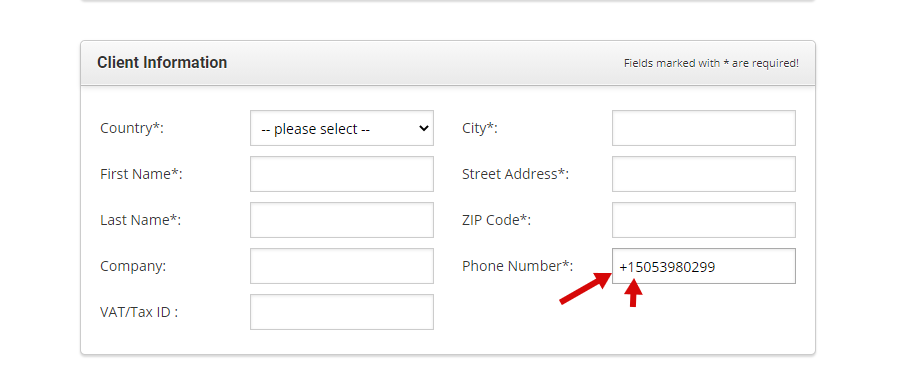919x377 pixels.
Task: Focus the Street Address text box
Action: 704,174
